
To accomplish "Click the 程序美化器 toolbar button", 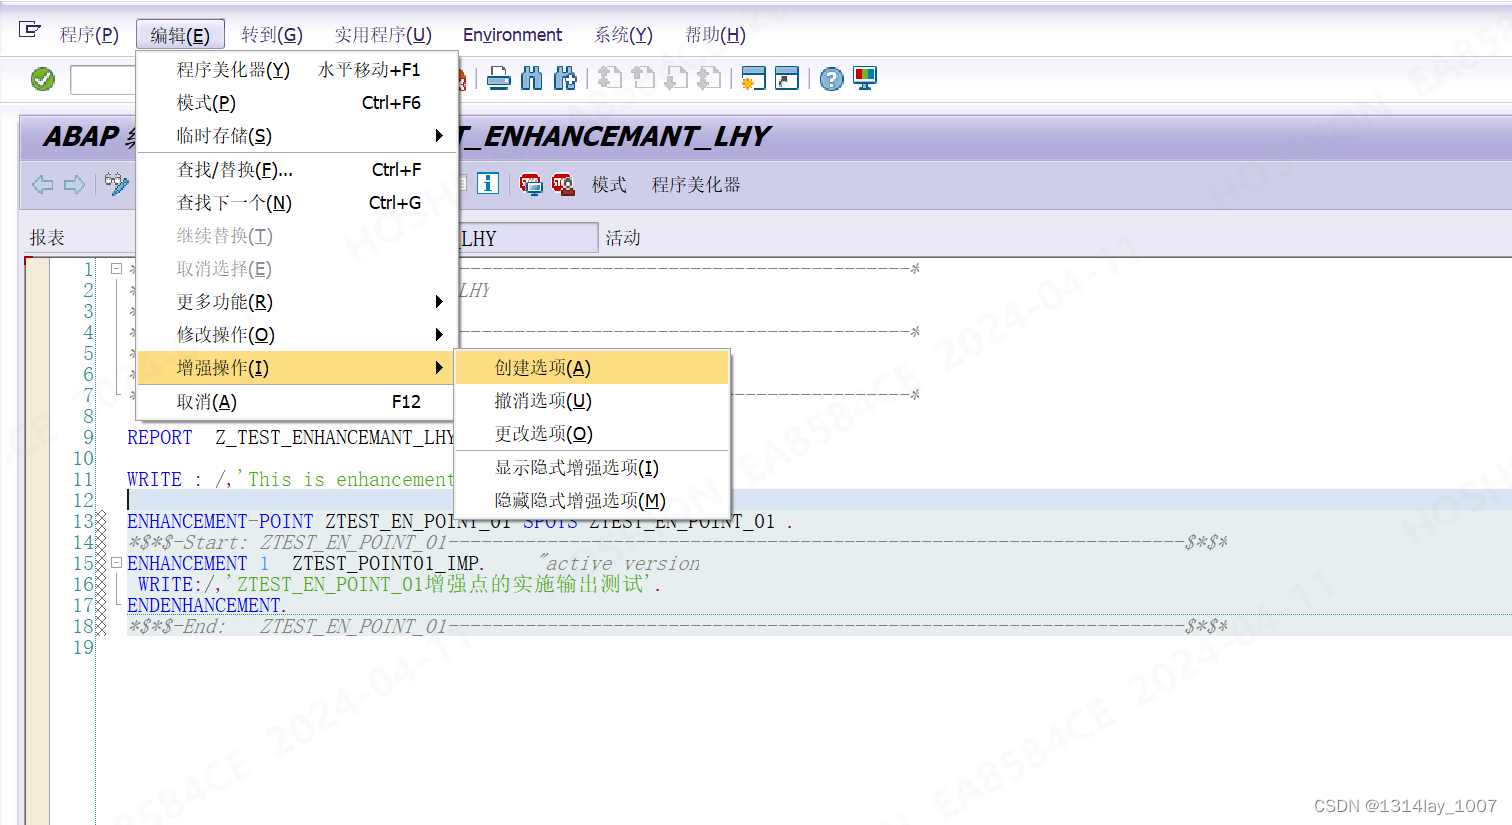I will pyautogui.click(x=696, y=184).
